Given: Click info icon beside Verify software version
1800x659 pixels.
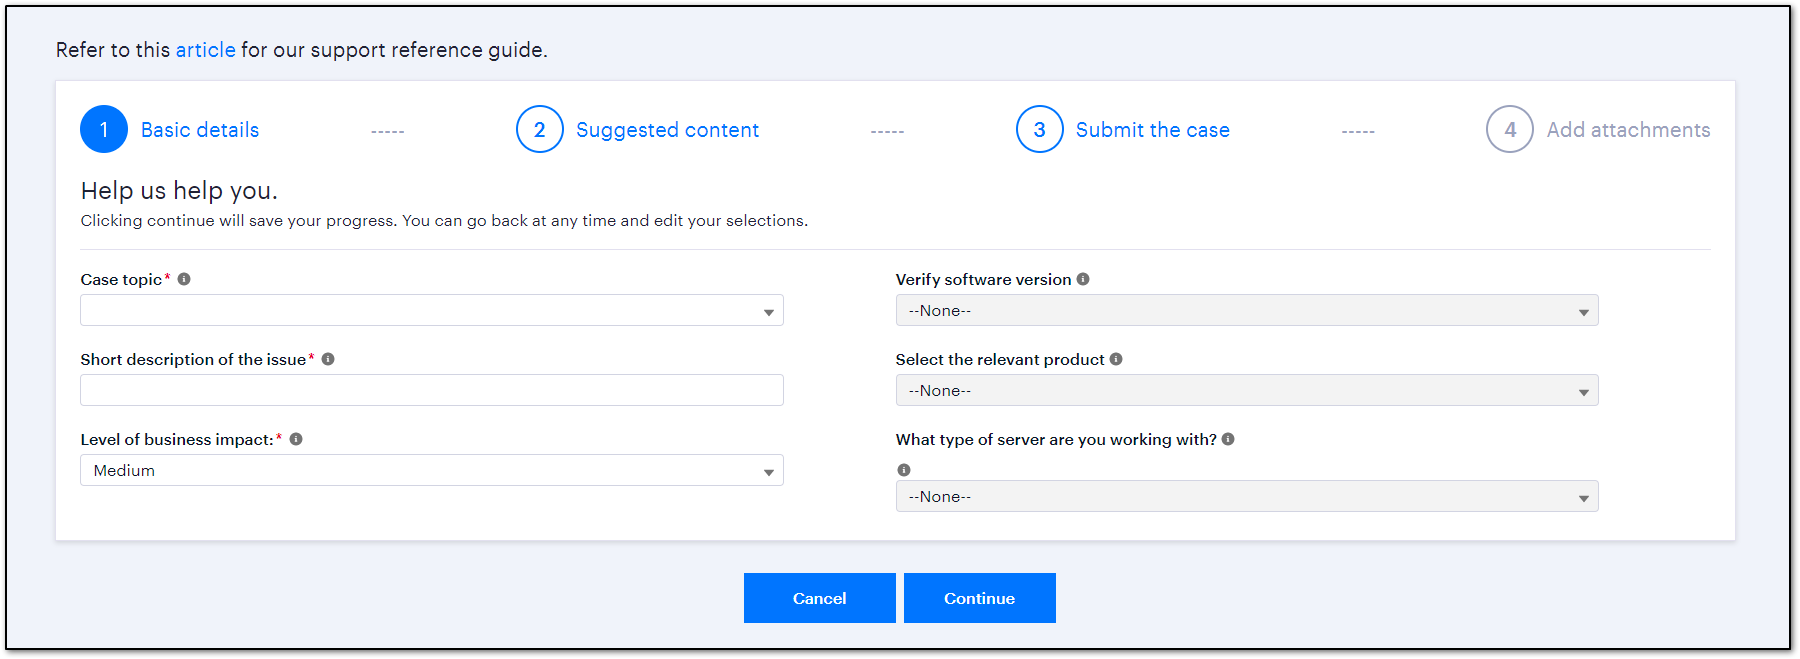Looking at the screenshot, I should click(x=1083, y=279).
